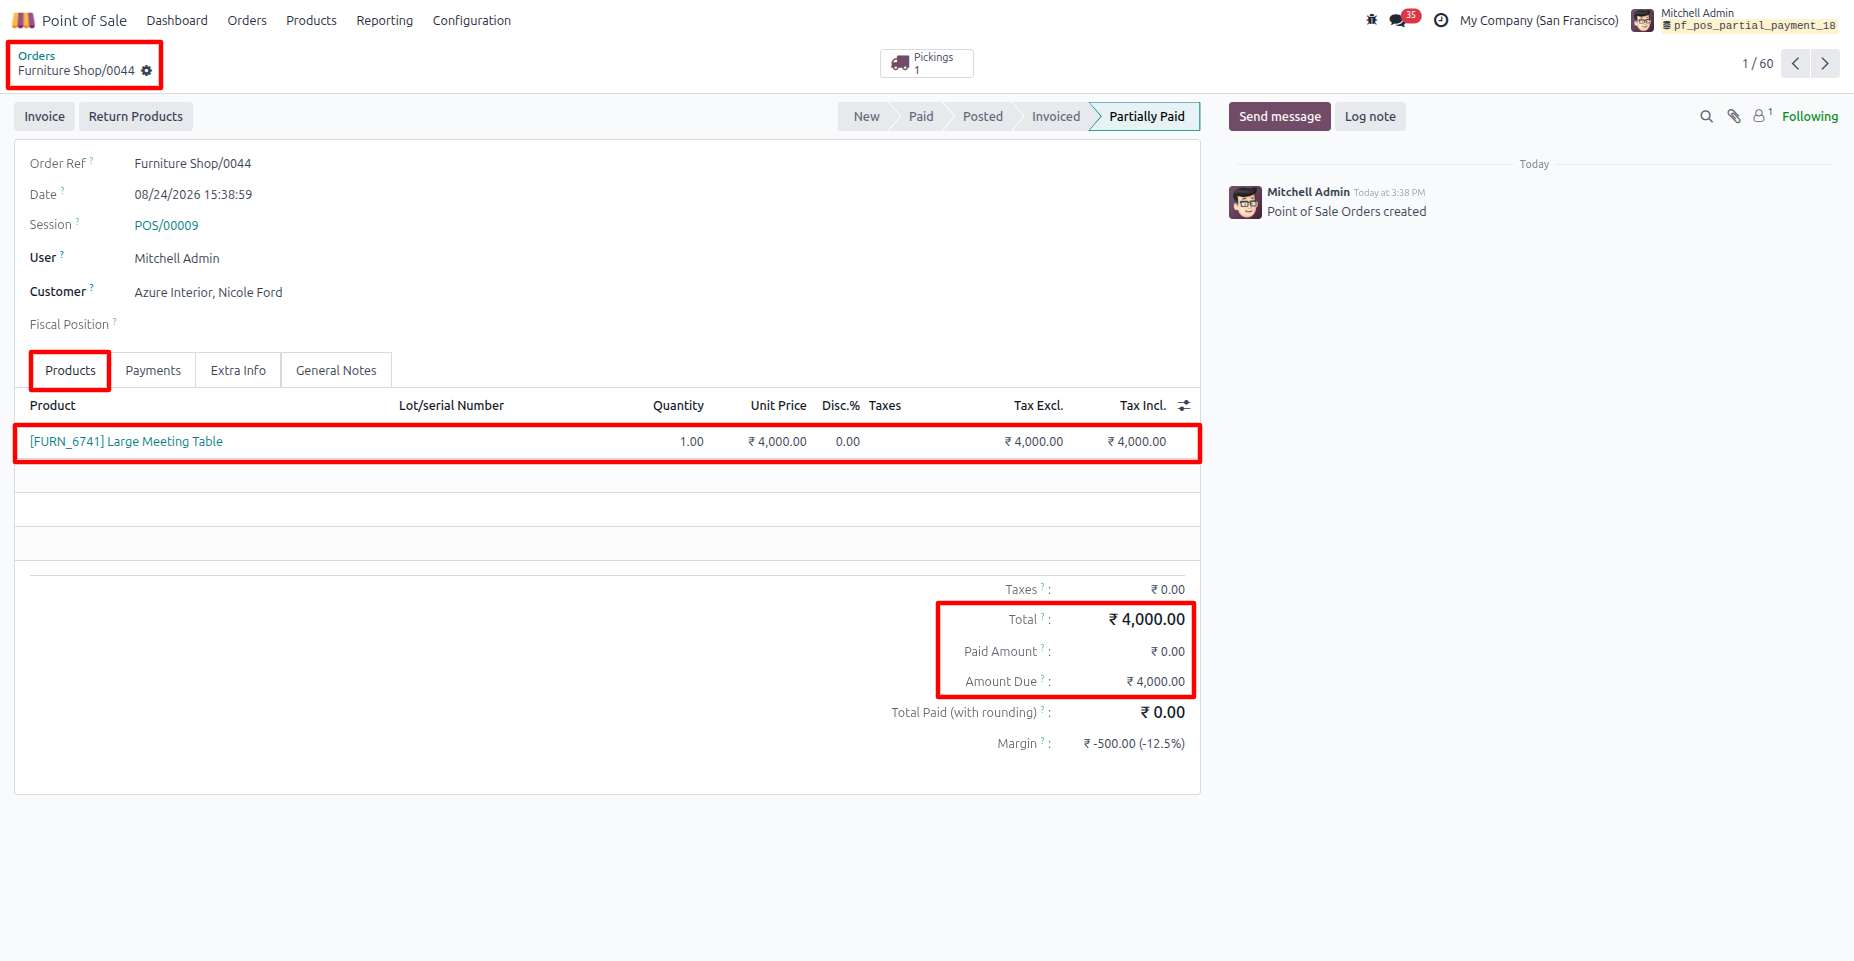Screen dimensions: 1854x961
Task: Open the Reporting menu
Action: tap(384, 20)
